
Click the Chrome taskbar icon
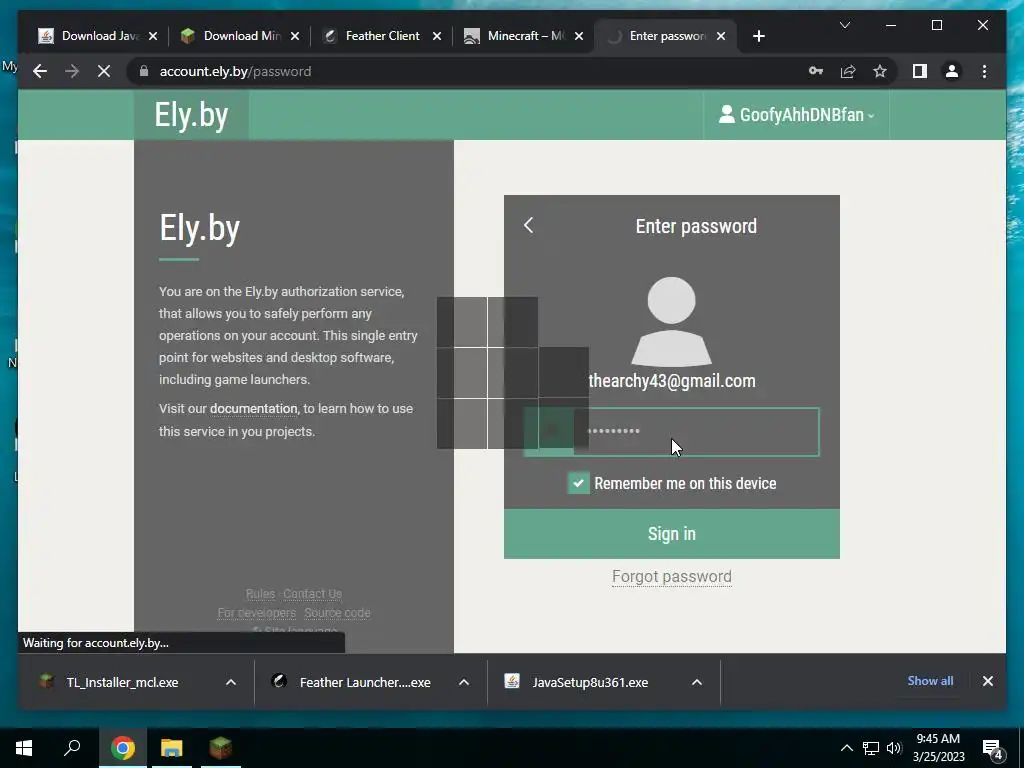122,748
